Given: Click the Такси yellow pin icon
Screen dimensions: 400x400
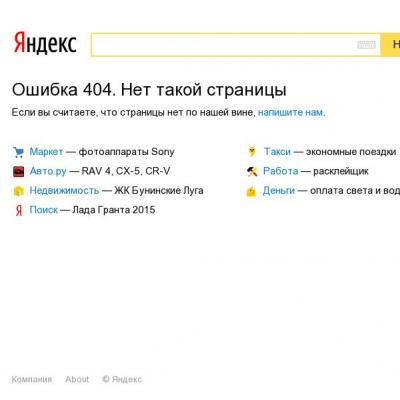Looking at the screenshot, I should click(x=252, y=152).
